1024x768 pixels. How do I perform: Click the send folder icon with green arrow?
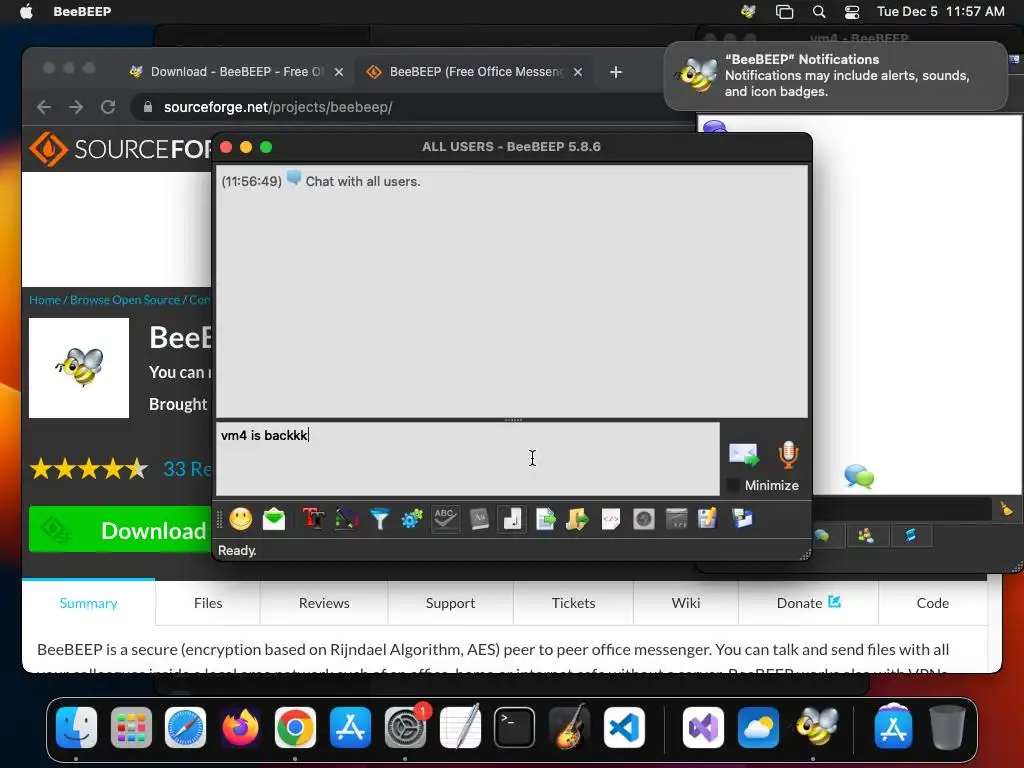pos(577,519)
